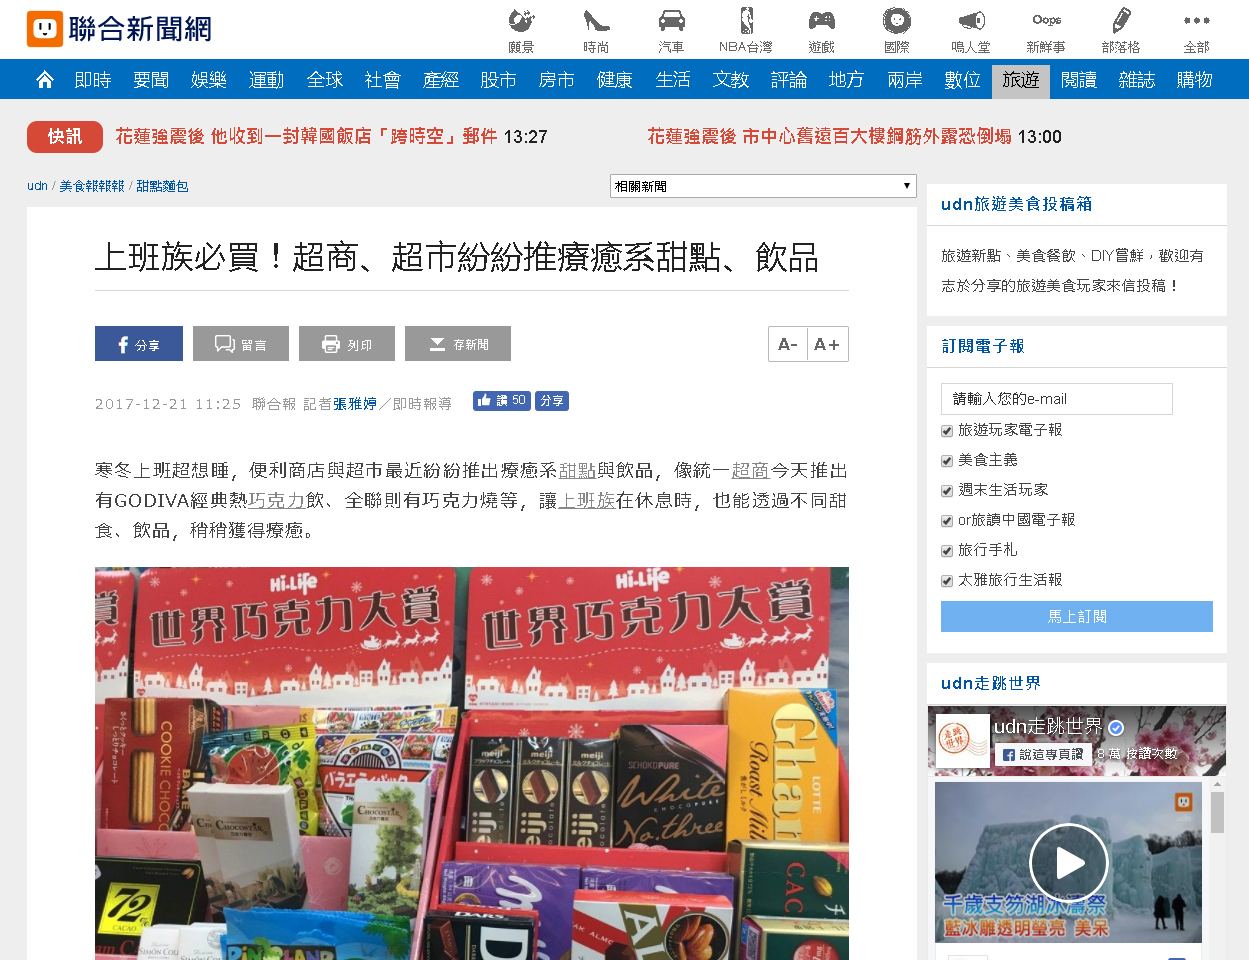Open the 部落格 pencil icon
The image size is (1249, 960).
pos(1121,30)
